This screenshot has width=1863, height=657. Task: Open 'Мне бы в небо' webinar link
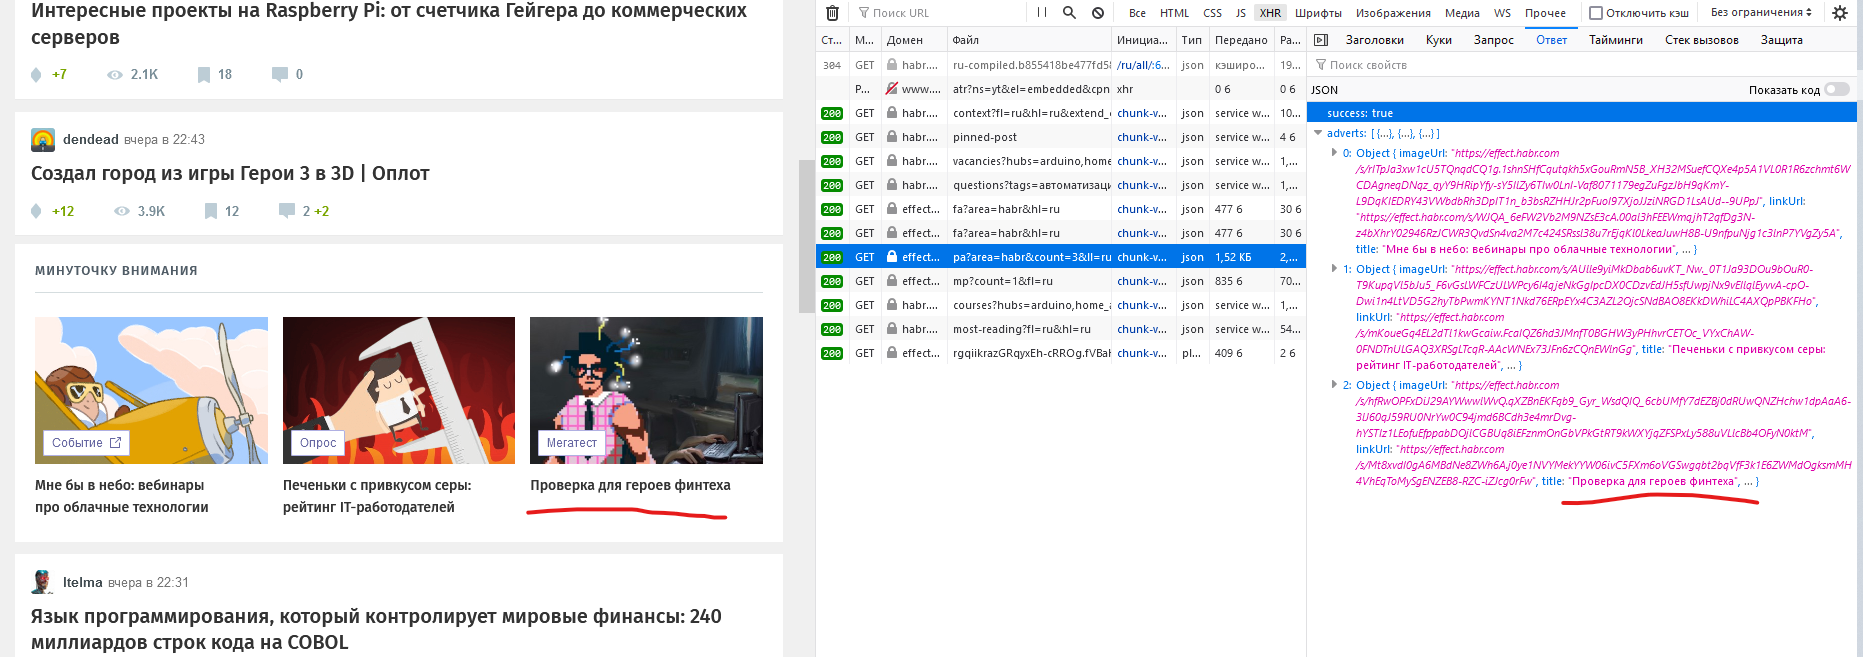point(122,496)
